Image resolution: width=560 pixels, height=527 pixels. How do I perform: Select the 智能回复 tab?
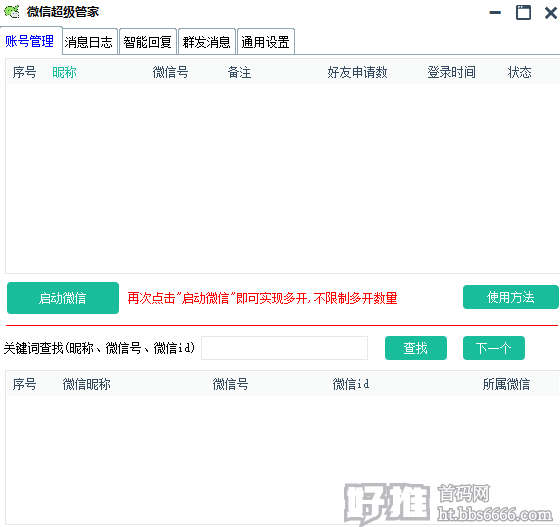[x=148, y=42]
